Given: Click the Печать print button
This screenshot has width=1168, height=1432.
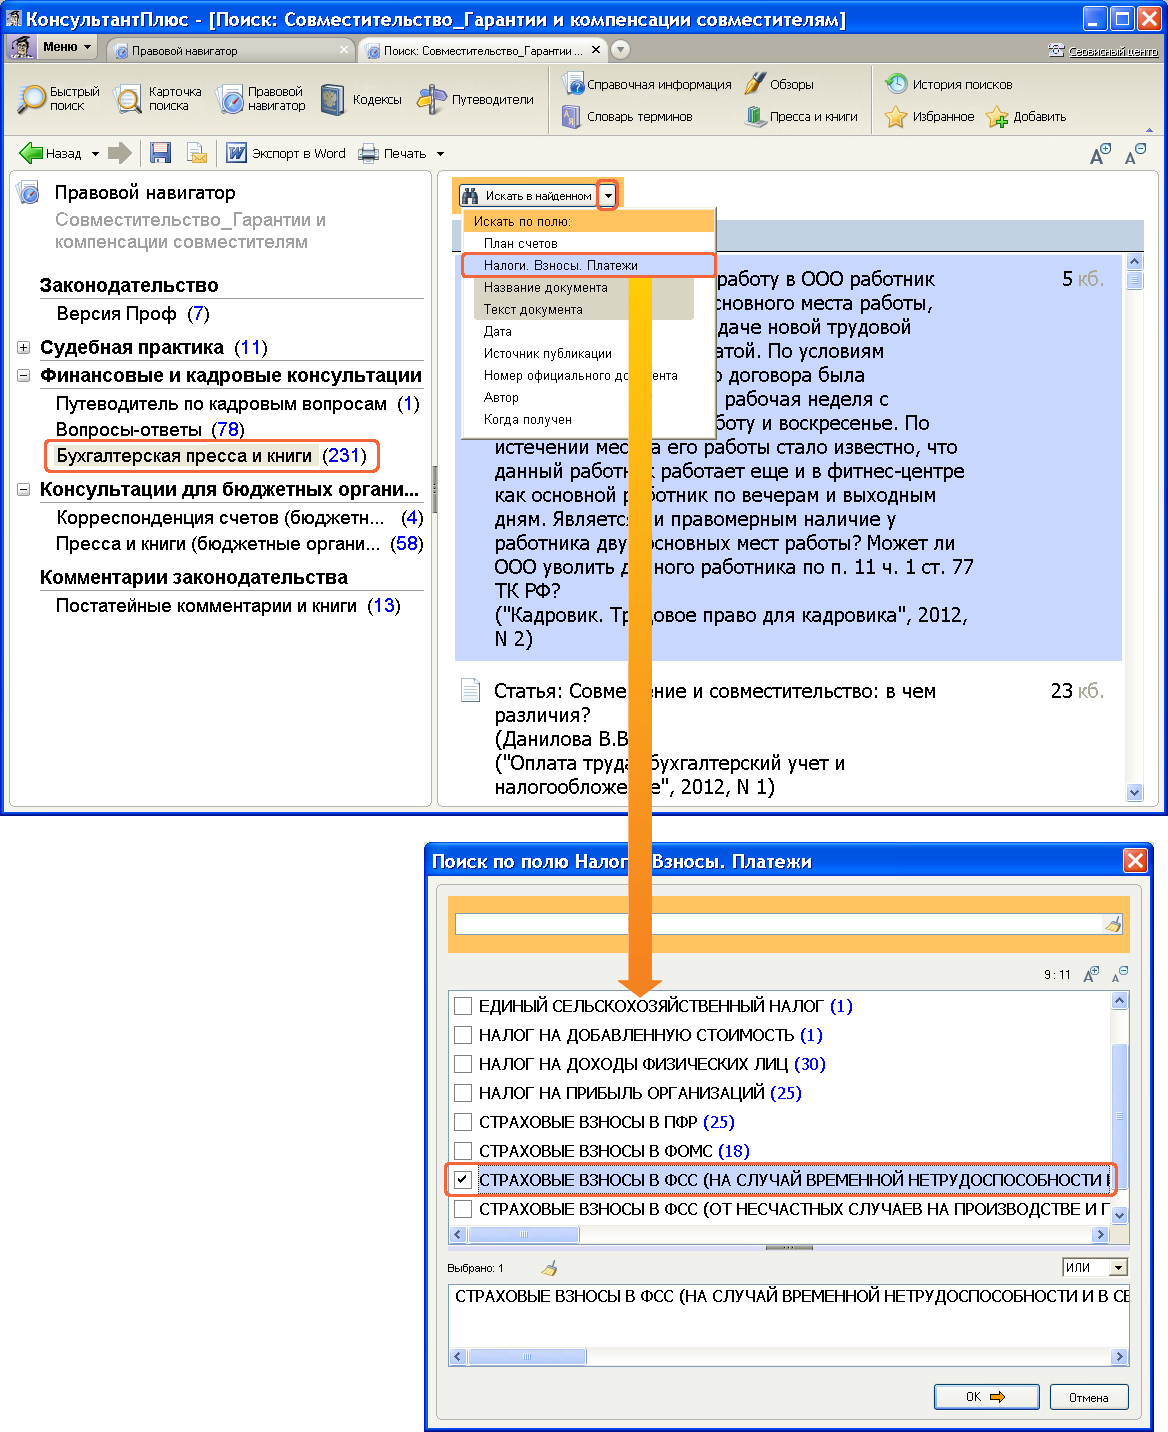Looking at the screenshot, I should (393, 153).
